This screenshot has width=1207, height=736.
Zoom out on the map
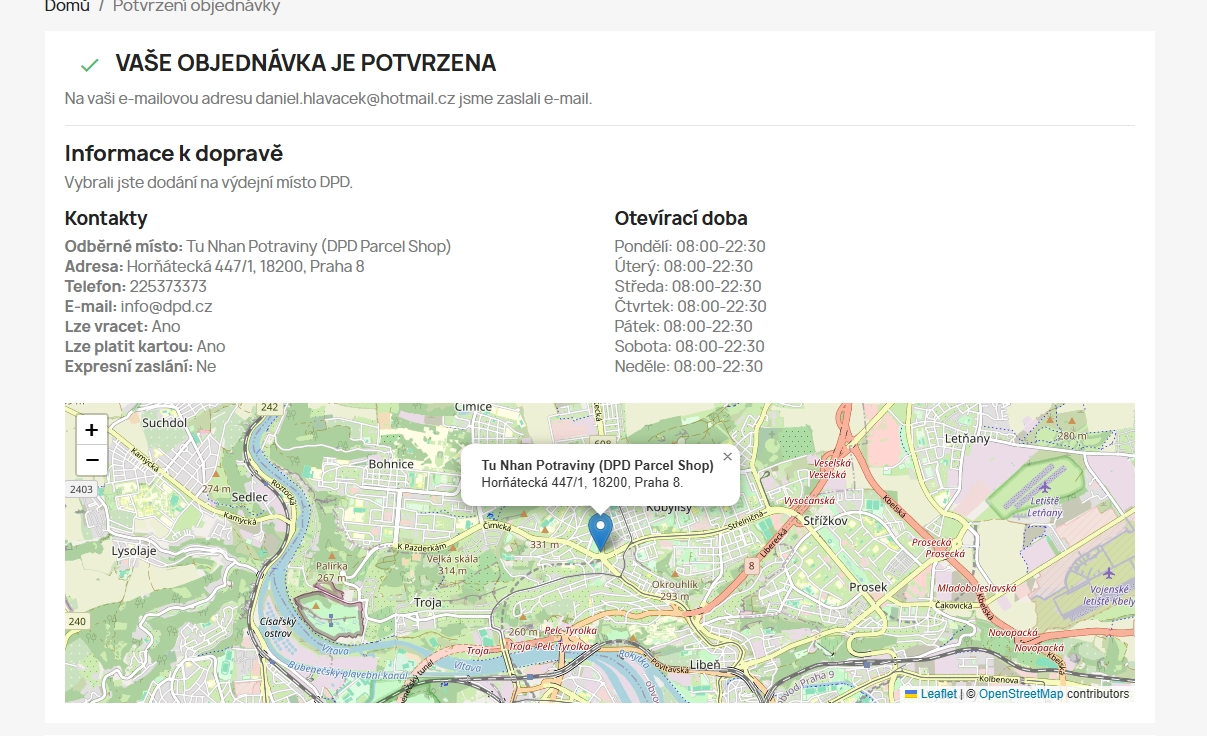[x=91, y=460]
